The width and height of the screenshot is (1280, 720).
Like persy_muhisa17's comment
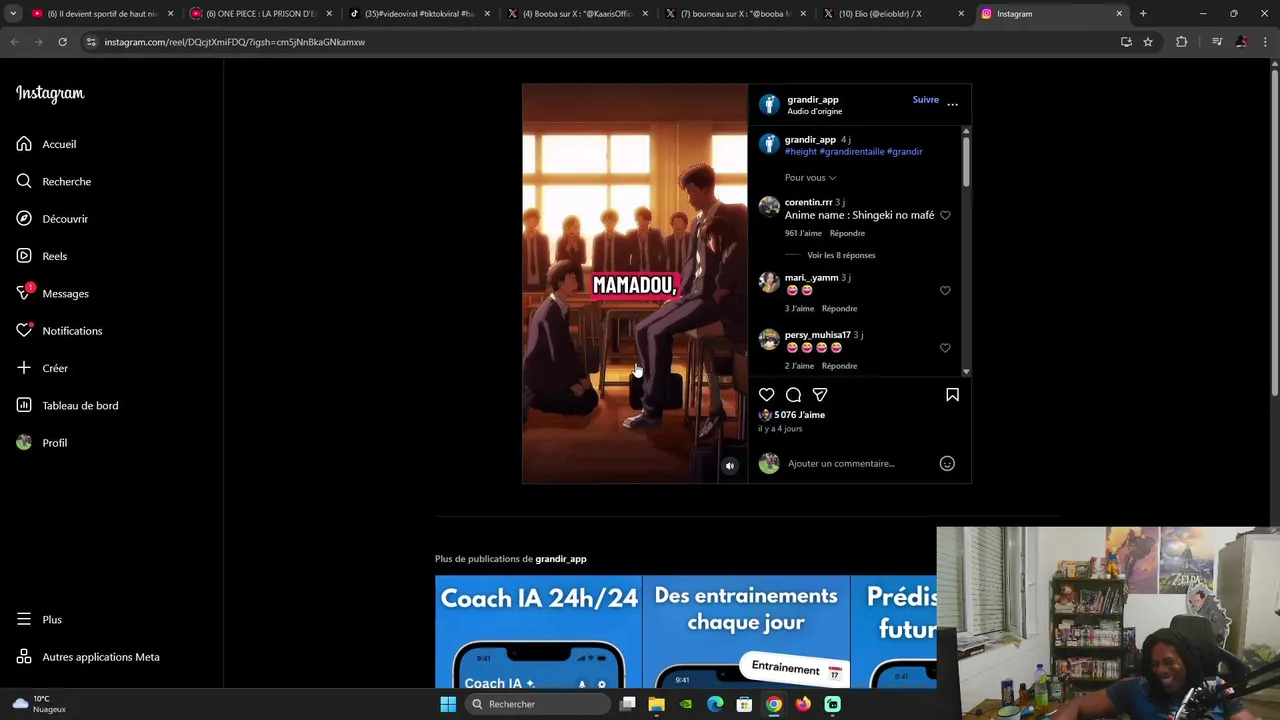coord(945,348)
